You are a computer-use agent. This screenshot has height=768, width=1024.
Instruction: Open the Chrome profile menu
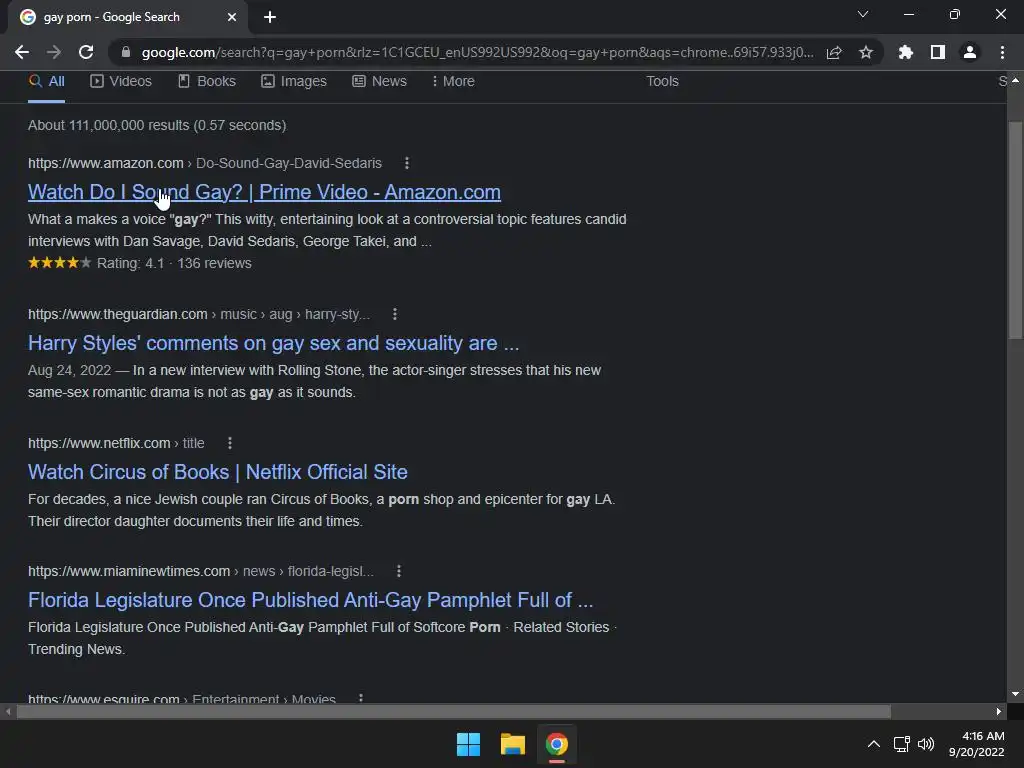tap(970, 52)
